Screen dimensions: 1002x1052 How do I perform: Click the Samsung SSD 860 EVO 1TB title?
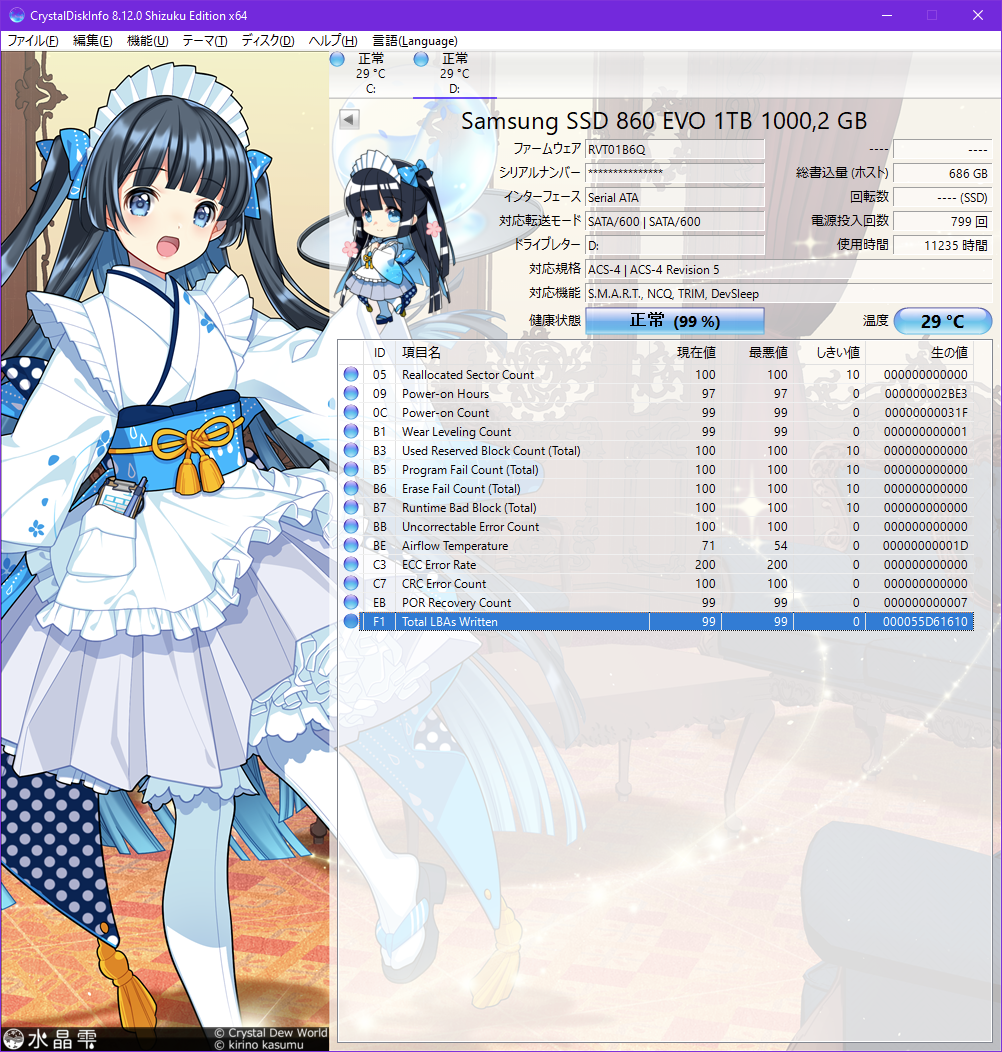click(x=664, y=121)
